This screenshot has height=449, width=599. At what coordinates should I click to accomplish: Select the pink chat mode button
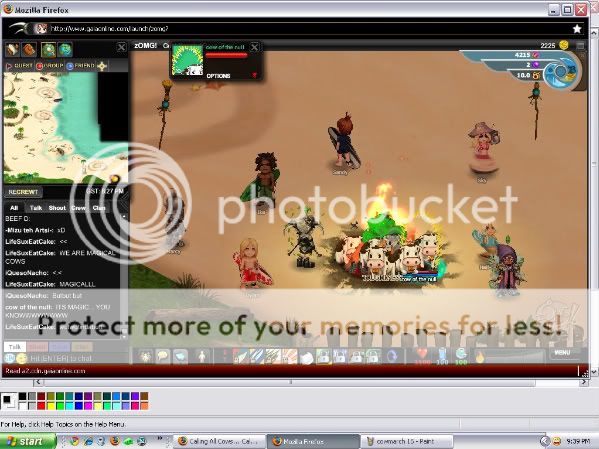(x=37, y=347)
